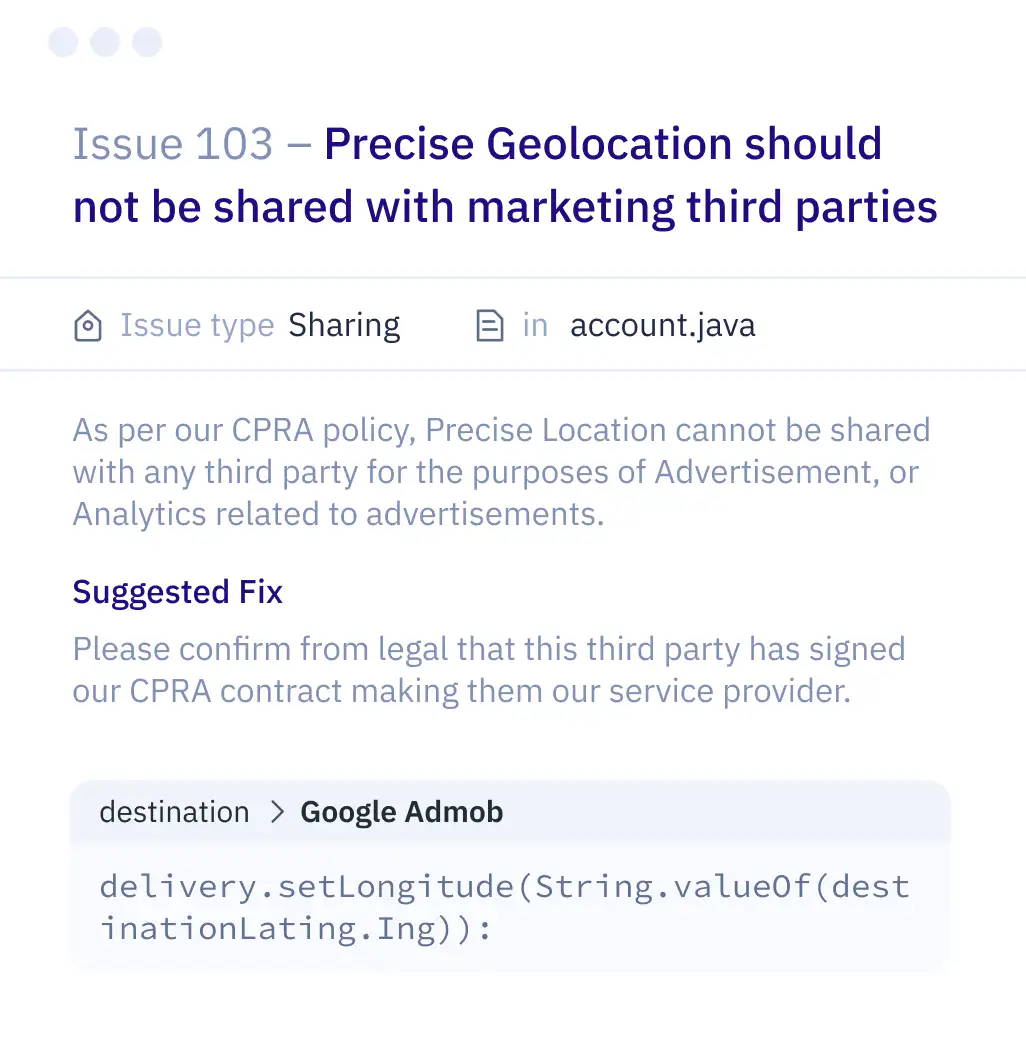Screen dimensions: 1026x1056
Task: Open the account.java file link
Action: tap(662, 325)
